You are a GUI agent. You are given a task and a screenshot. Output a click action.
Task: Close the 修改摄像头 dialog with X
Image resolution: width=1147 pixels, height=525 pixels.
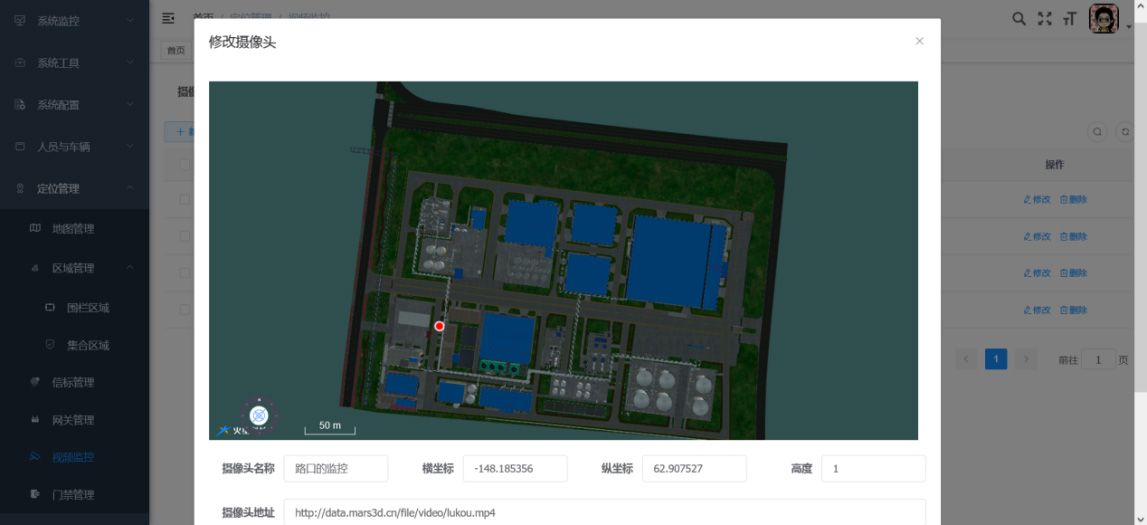pyautogui.click(x=919, y=41)
